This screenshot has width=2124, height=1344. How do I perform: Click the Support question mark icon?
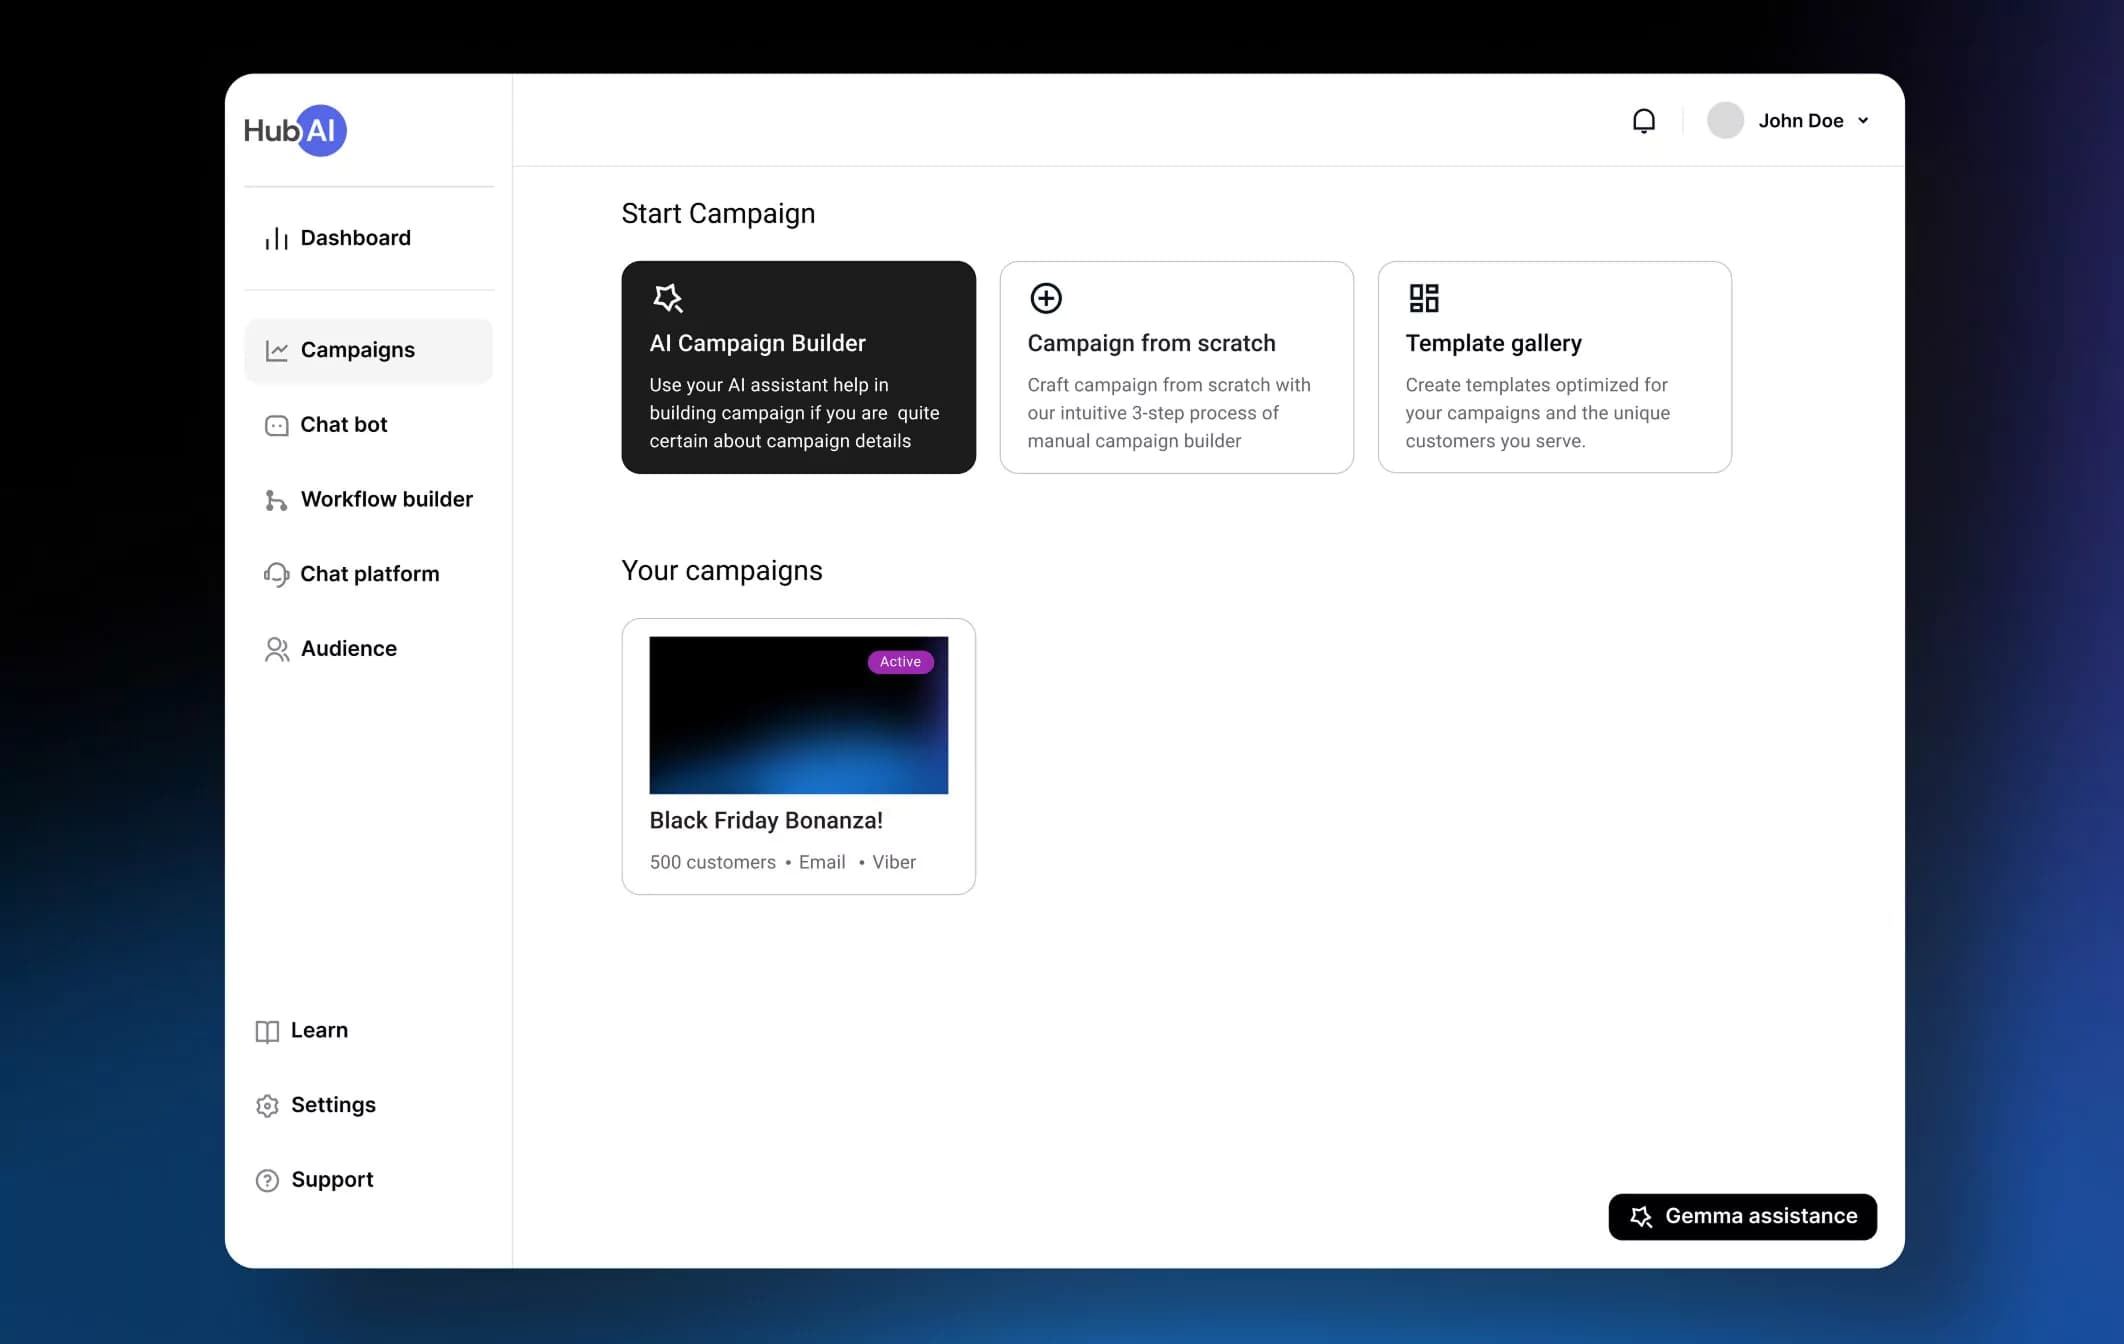(267, 1180)
